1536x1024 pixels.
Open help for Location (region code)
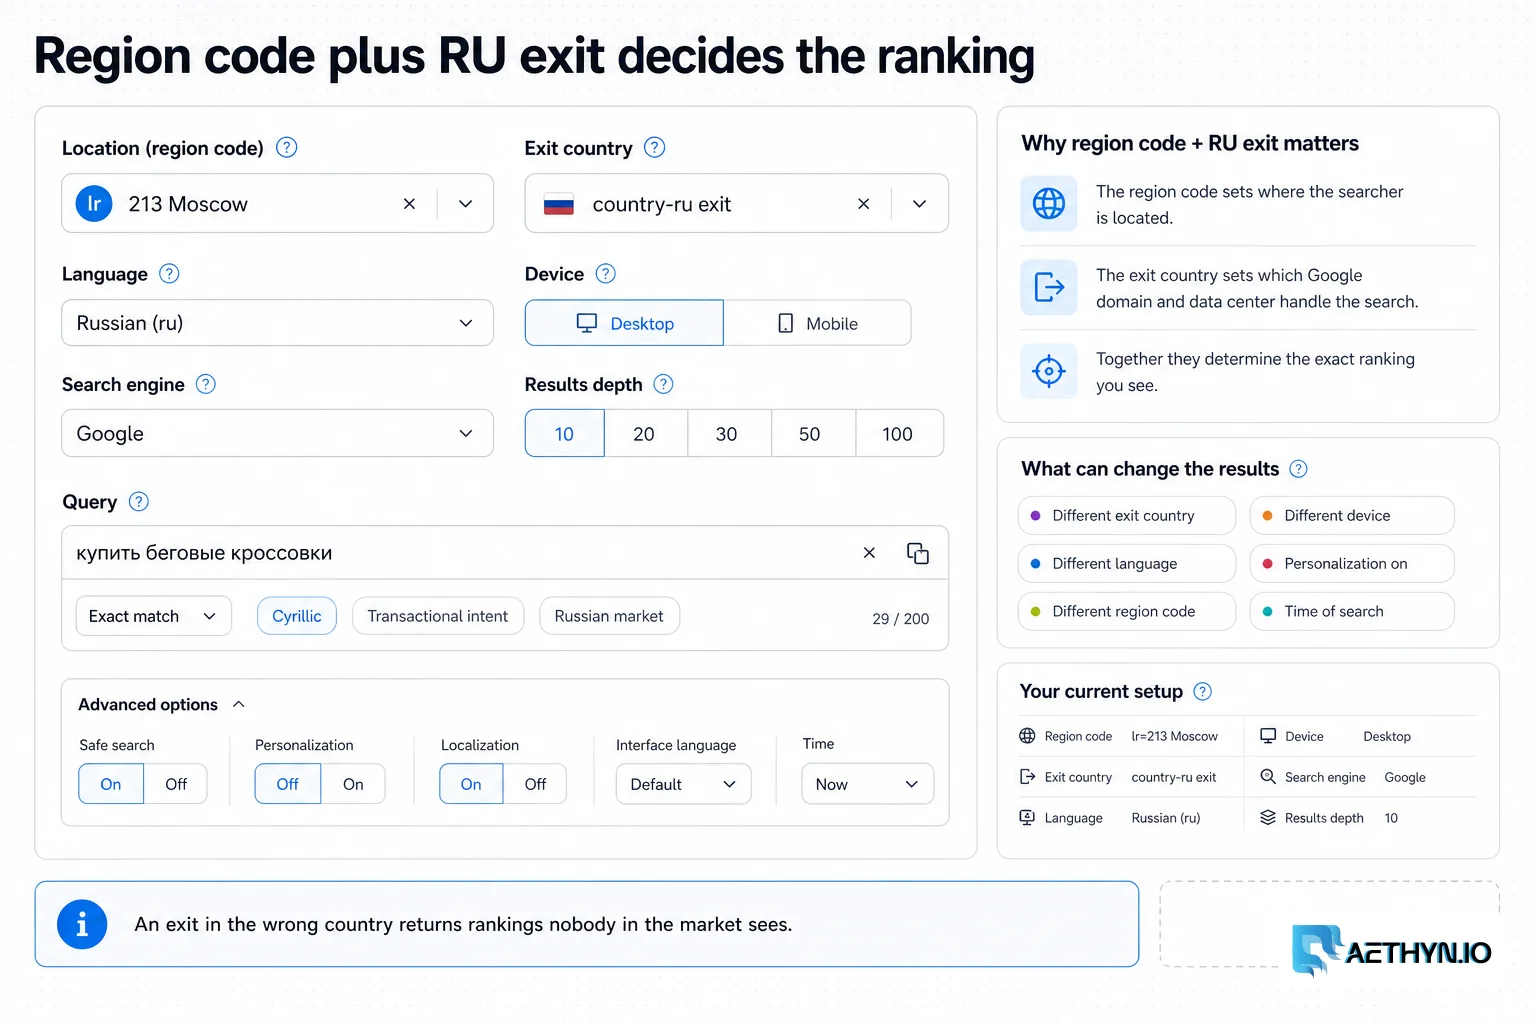point(286,148)
